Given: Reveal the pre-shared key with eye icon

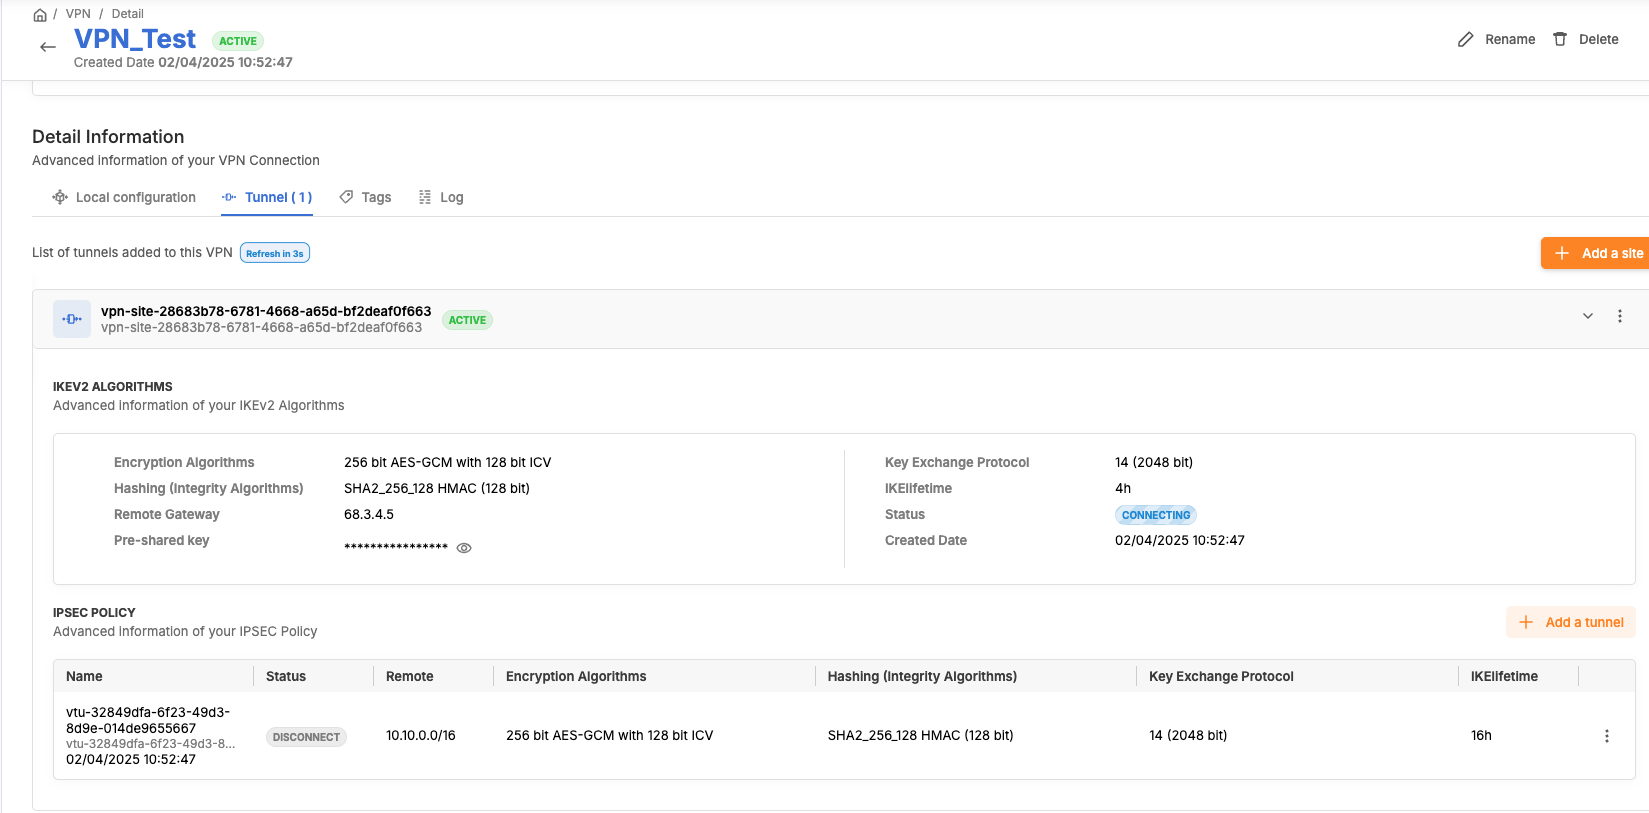Looking at the screenshot, I should (464, 548).
